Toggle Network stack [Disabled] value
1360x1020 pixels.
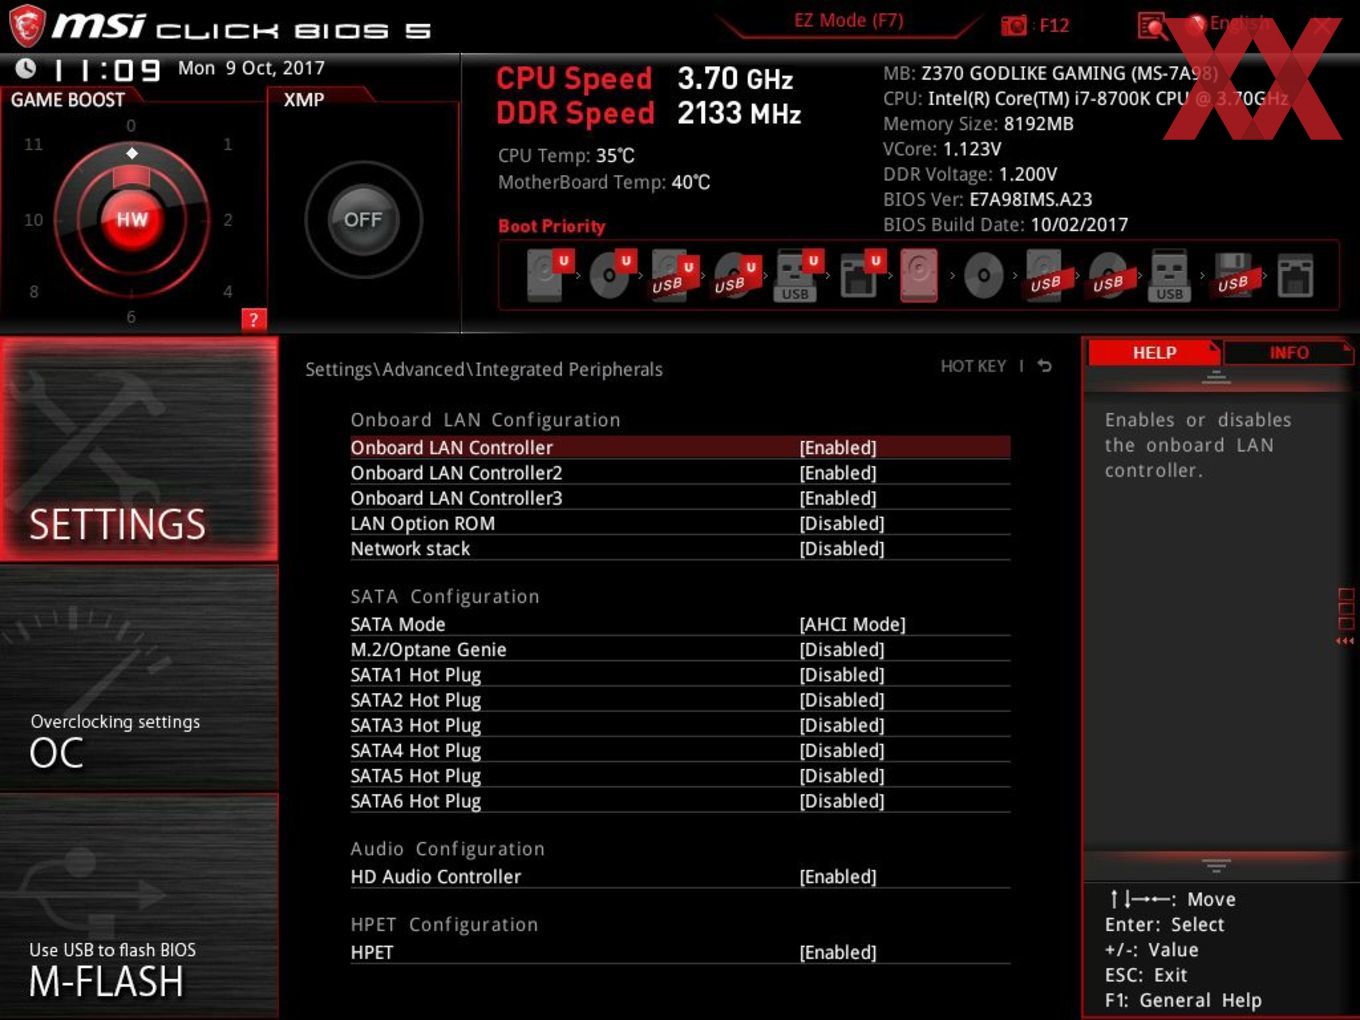842,548
